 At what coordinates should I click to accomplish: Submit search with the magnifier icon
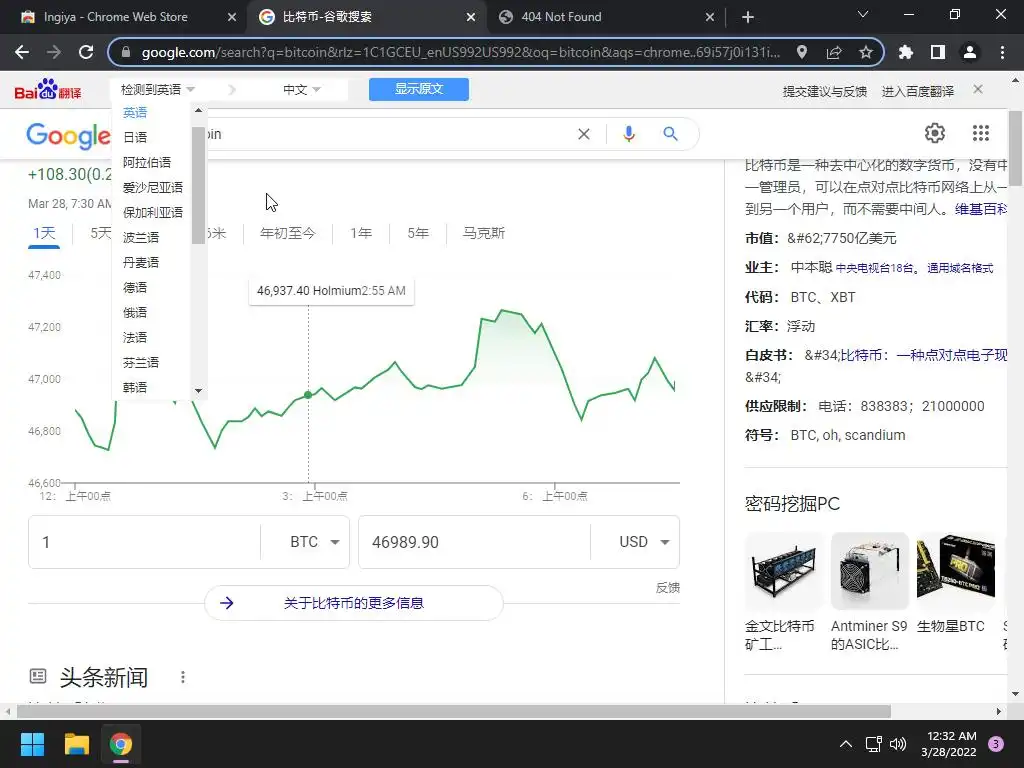click(x=670, y=134)
